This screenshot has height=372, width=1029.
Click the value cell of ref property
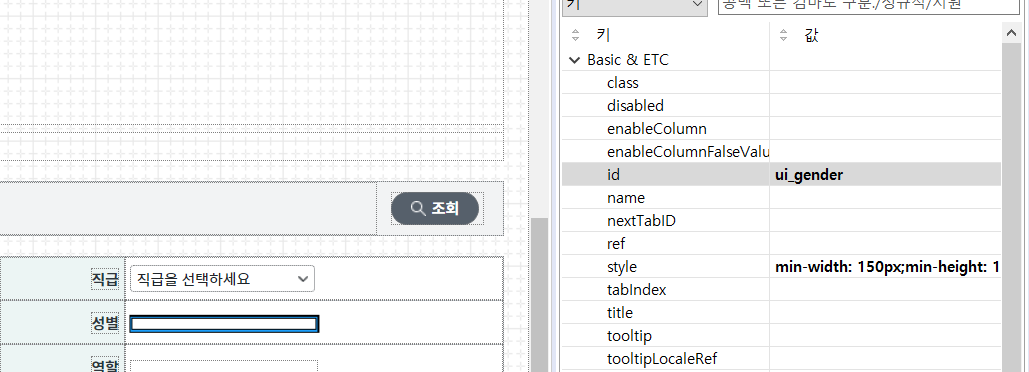pyautogui.click(x=885, y=243)
